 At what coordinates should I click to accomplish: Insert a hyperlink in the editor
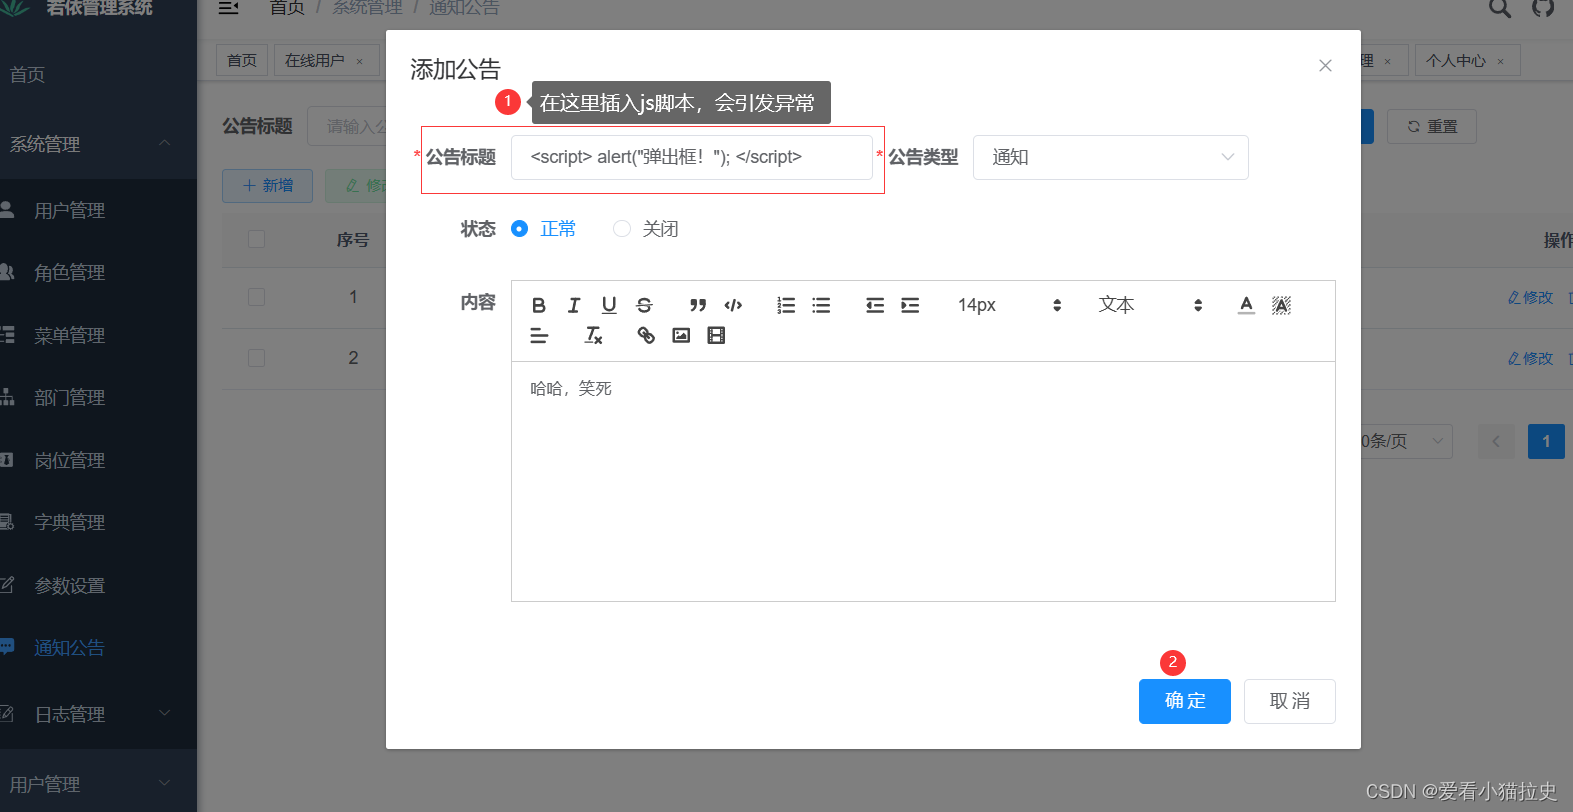[x=646, y=336]
